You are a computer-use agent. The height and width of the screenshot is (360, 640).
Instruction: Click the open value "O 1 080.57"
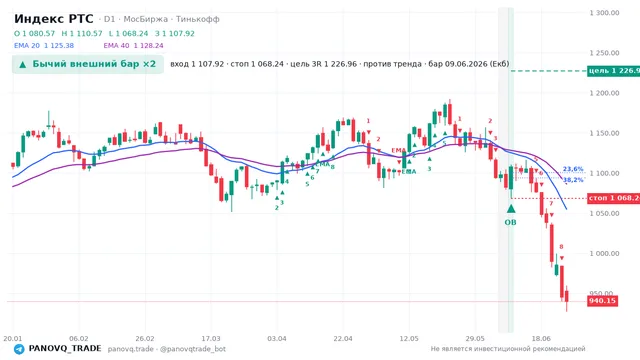[34, 33]
